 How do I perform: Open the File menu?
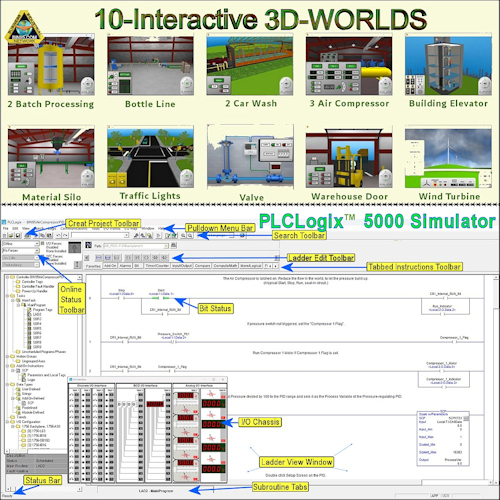pyautogui.click(x=6, y=229)
